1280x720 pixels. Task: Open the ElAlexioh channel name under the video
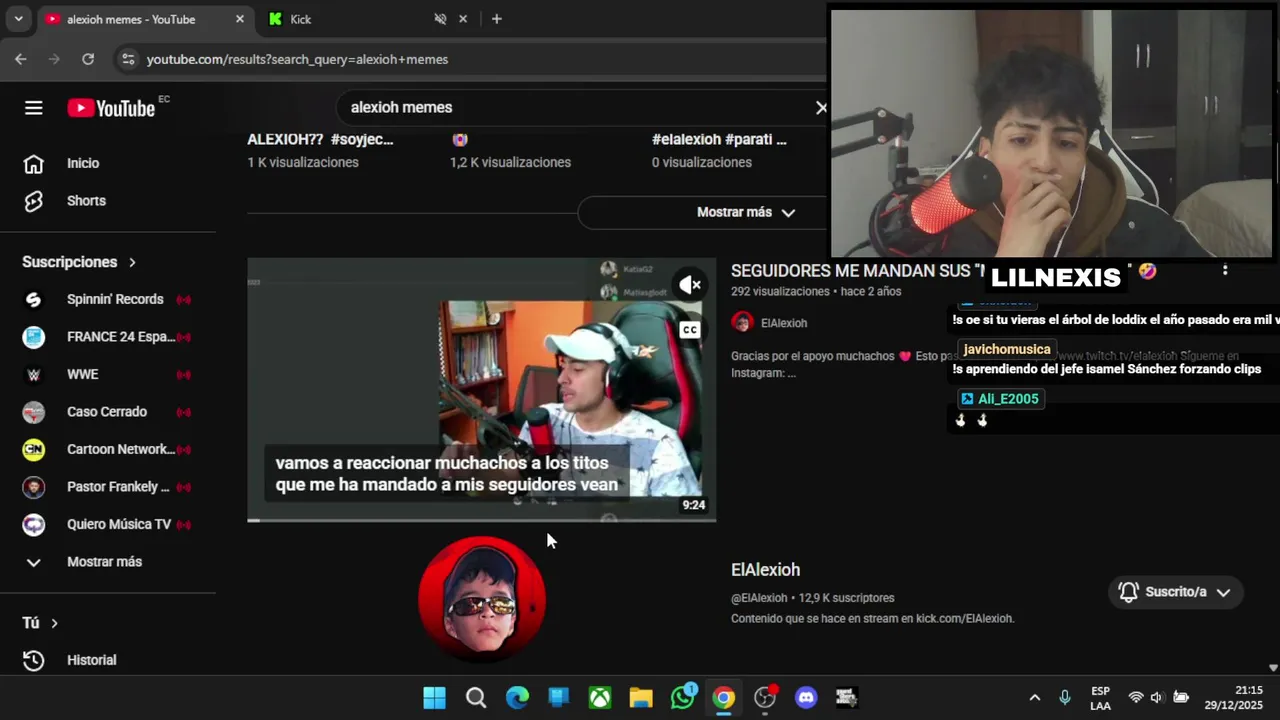coord(784,323)
